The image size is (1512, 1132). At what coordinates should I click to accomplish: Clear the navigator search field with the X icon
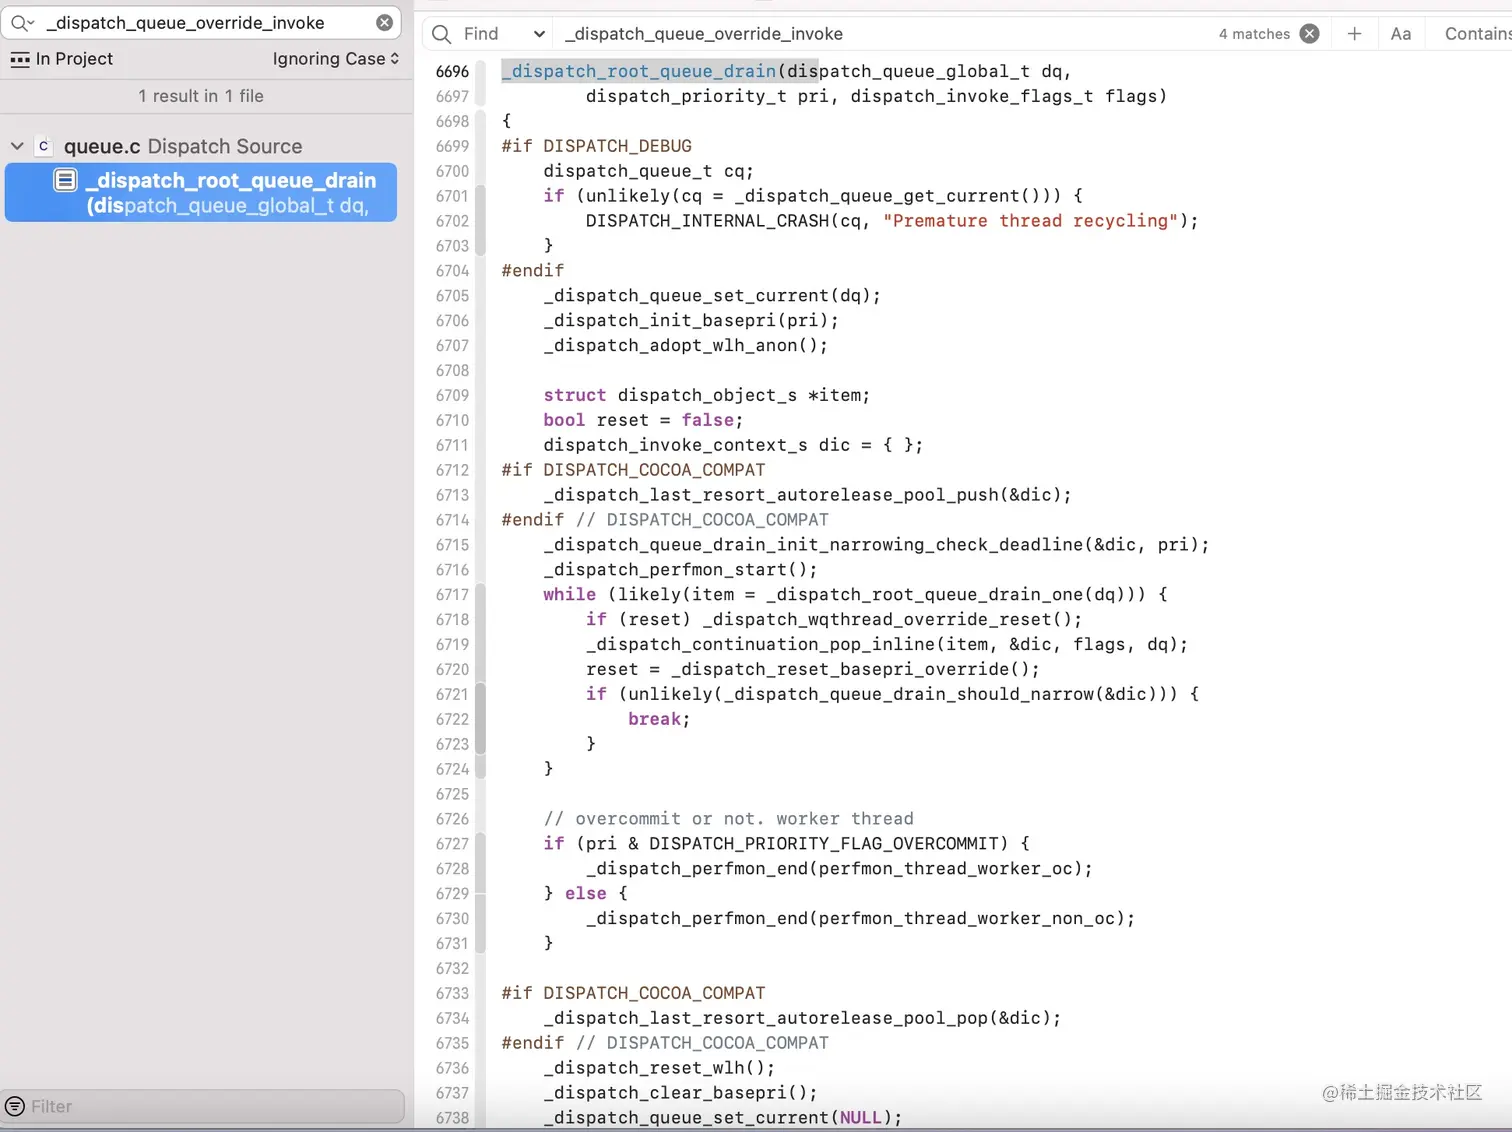(384, 22)
